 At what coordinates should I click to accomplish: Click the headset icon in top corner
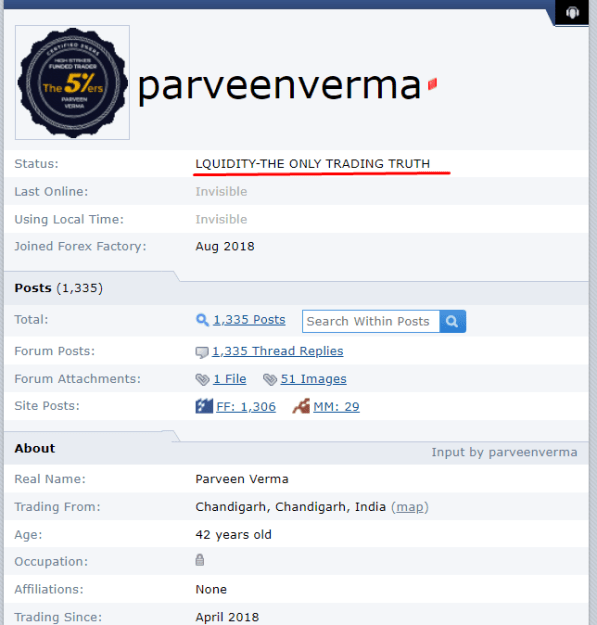pyautogui.click(x=572, y=13)
